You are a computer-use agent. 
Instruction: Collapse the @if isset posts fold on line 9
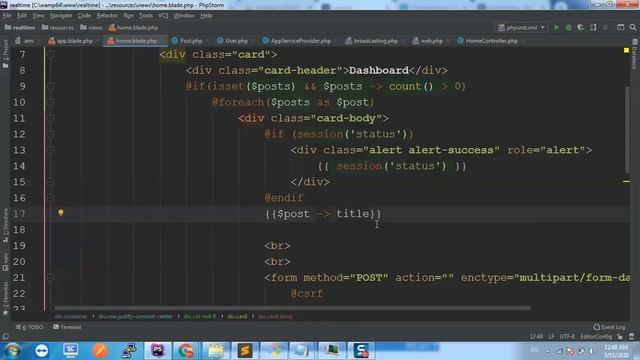[x=51, y=86]
